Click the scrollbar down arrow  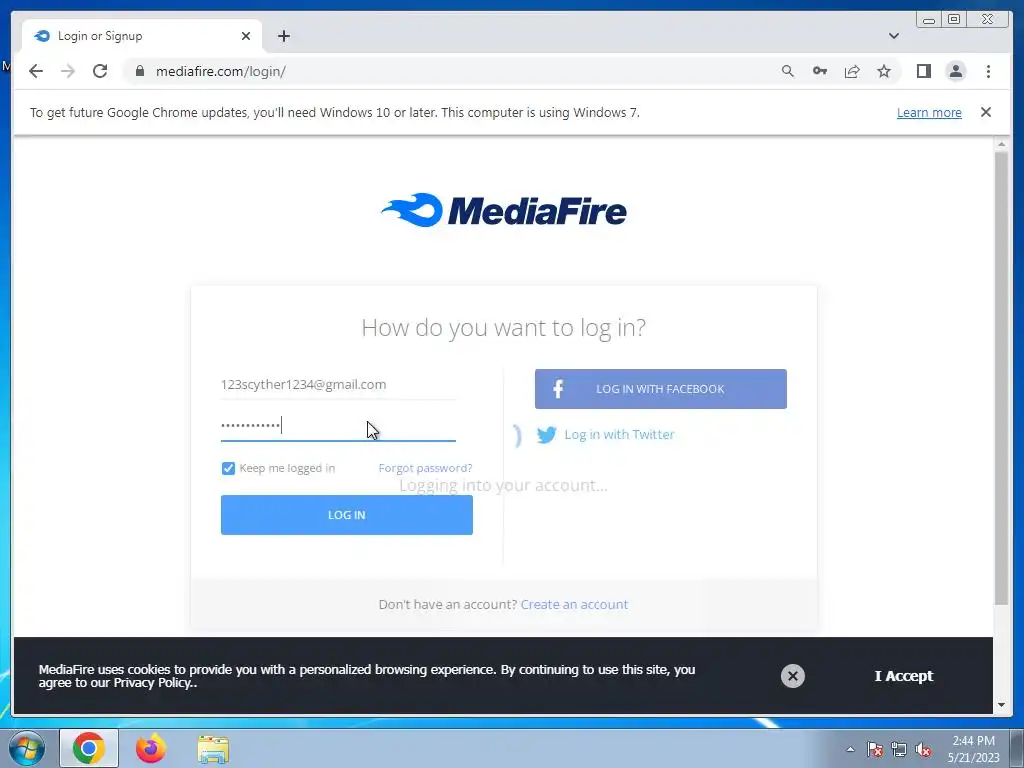click(x=1001, y=705)
